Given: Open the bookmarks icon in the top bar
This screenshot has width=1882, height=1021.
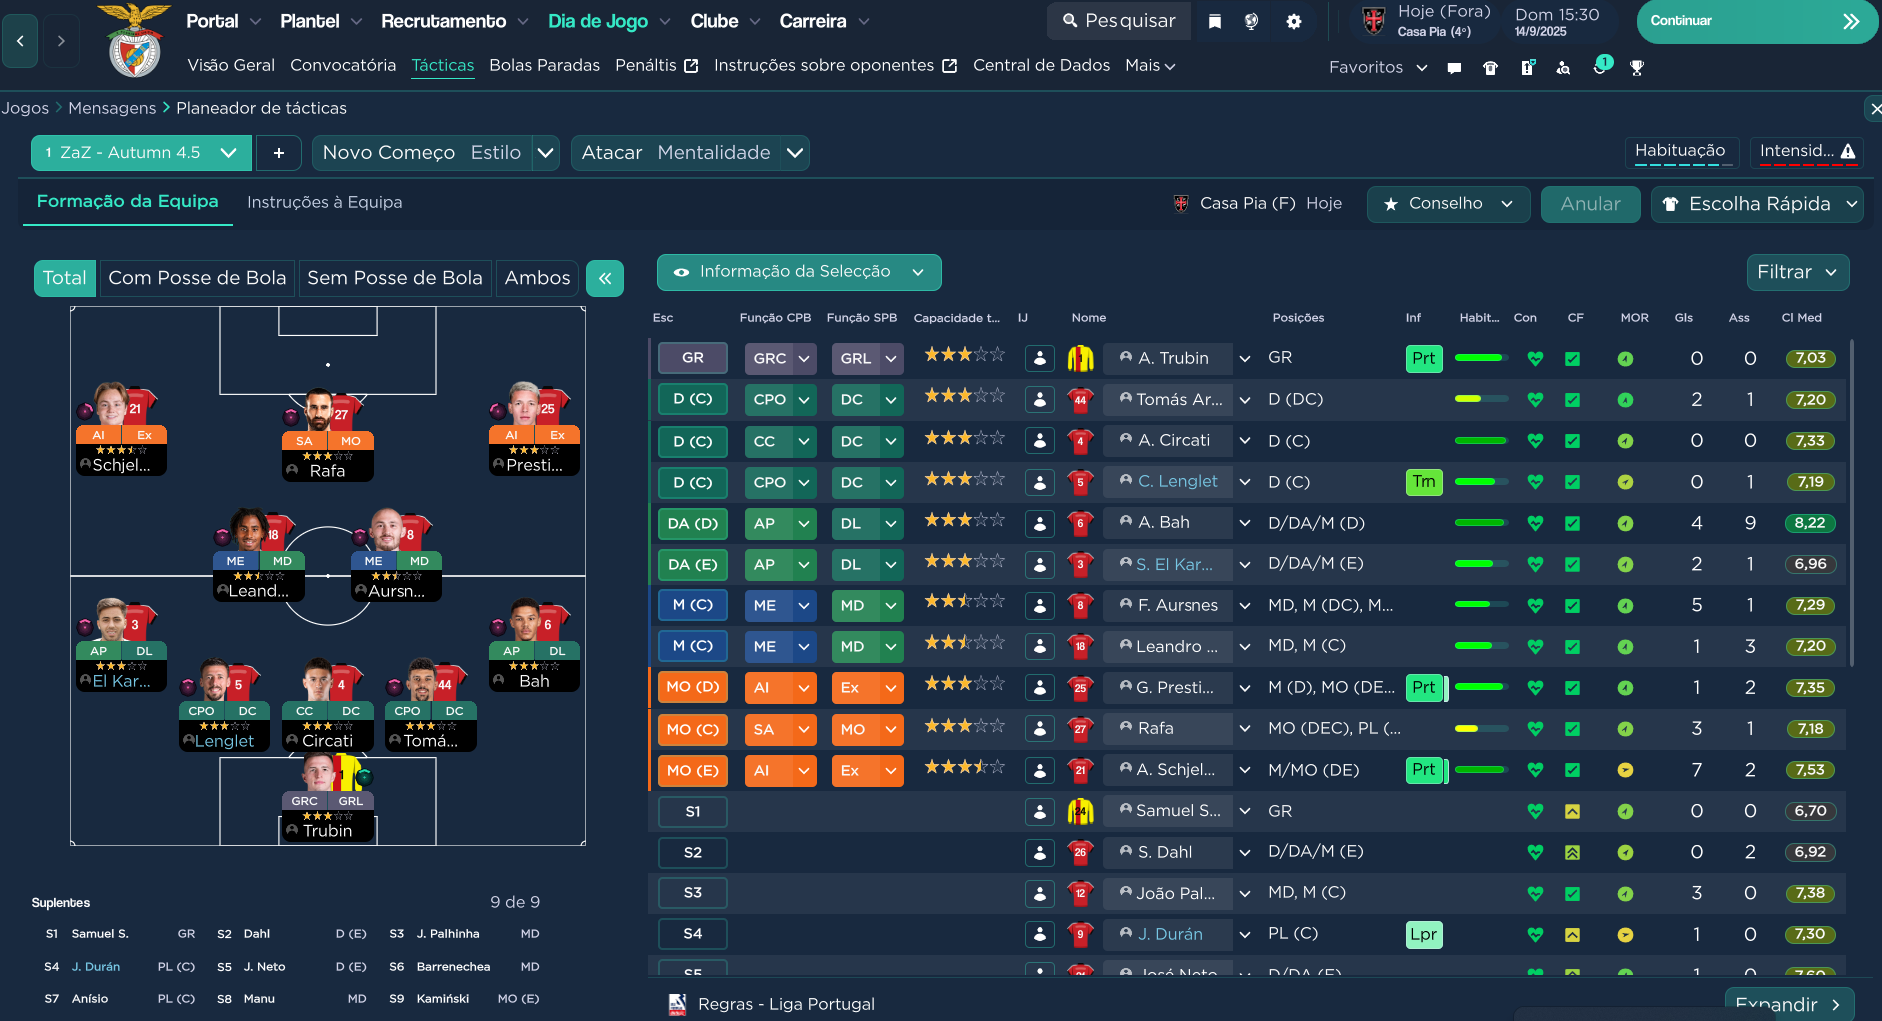Looking at the screenshot, I should point(1214,21).
